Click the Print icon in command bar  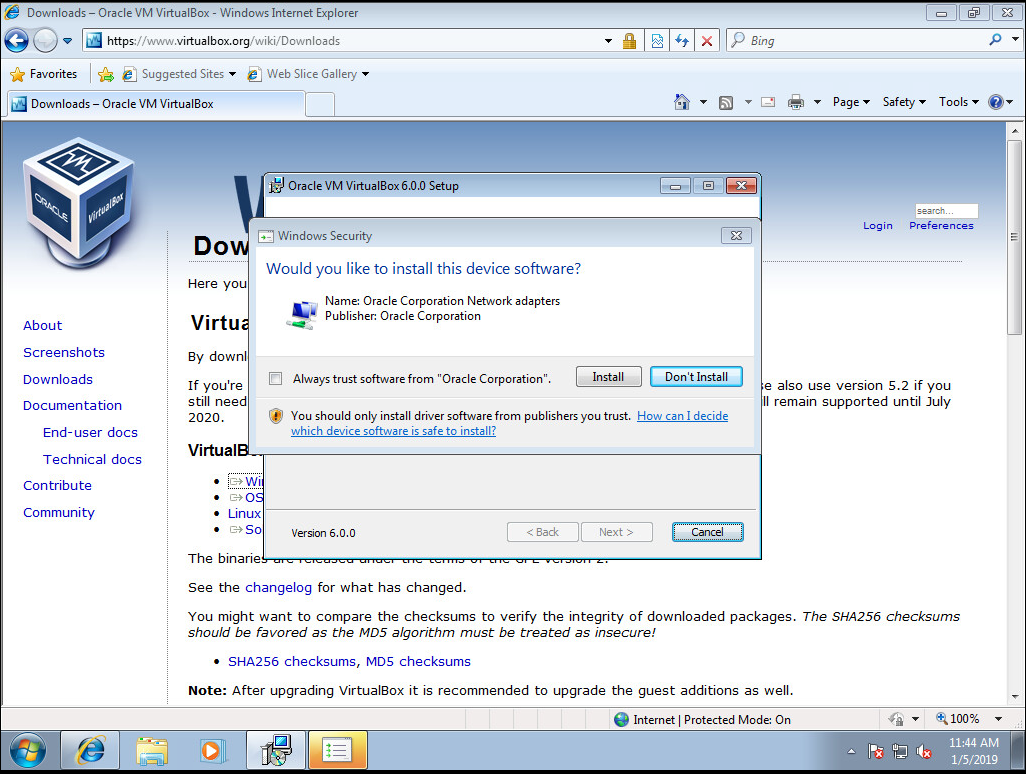coord(796,102)
